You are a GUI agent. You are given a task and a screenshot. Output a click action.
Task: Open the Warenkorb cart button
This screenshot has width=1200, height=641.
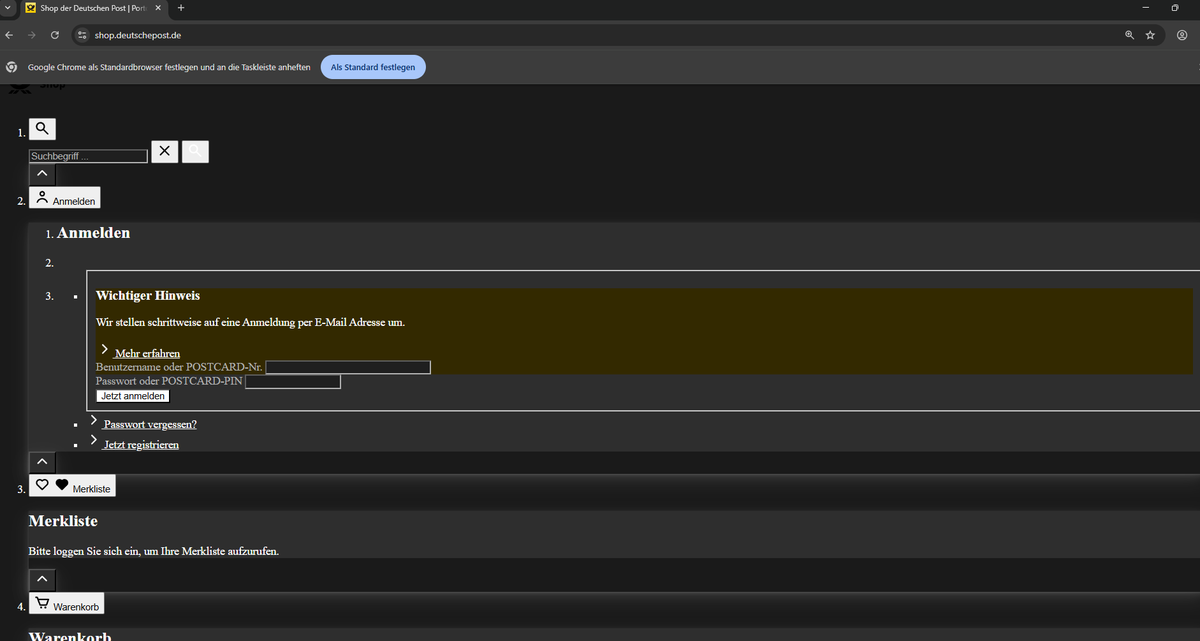pos(66,605)
